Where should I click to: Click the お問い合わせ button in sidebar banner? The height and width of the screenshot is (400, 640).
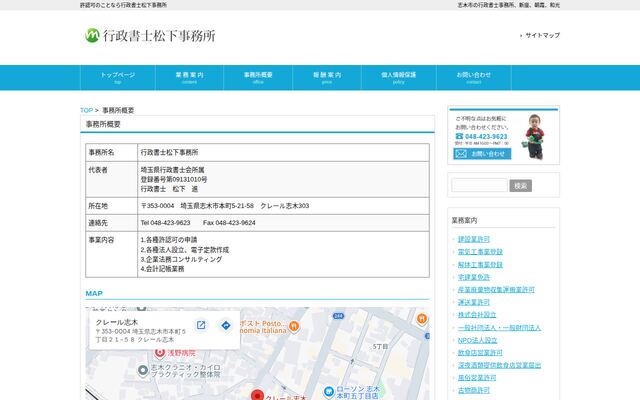coord(482,153)
